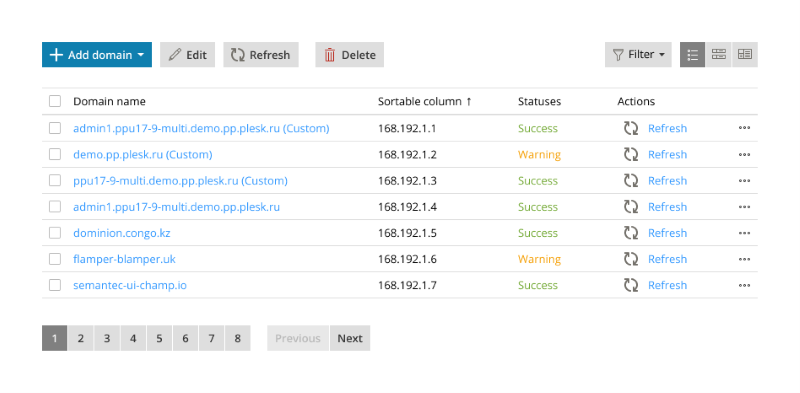This screenshot has width=800, height=393.
Task: Open dominion.congo.kz domain link
Action: 121,233
